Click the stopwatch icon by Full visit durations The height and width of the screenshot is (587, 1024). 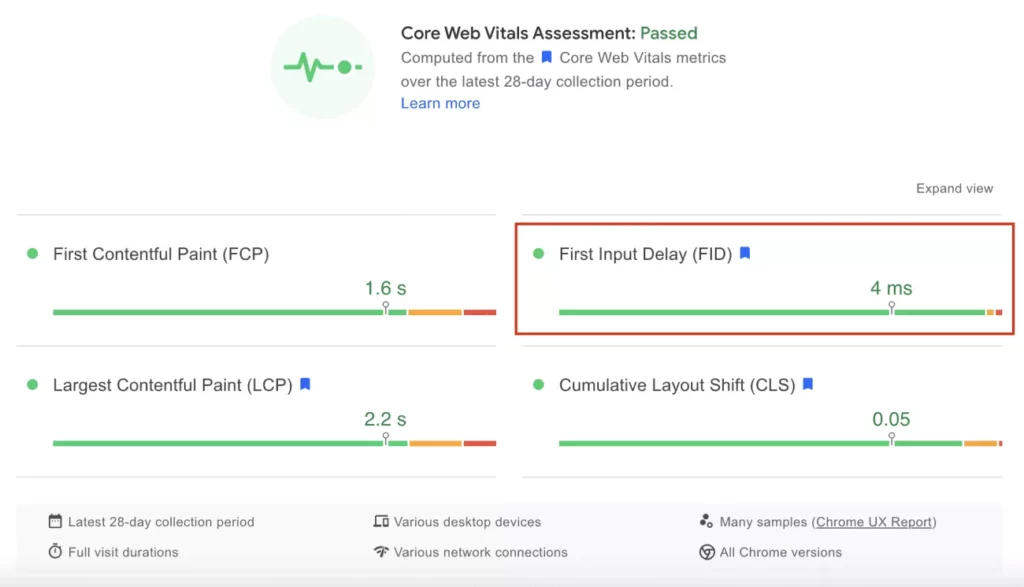tap(55, 551)
